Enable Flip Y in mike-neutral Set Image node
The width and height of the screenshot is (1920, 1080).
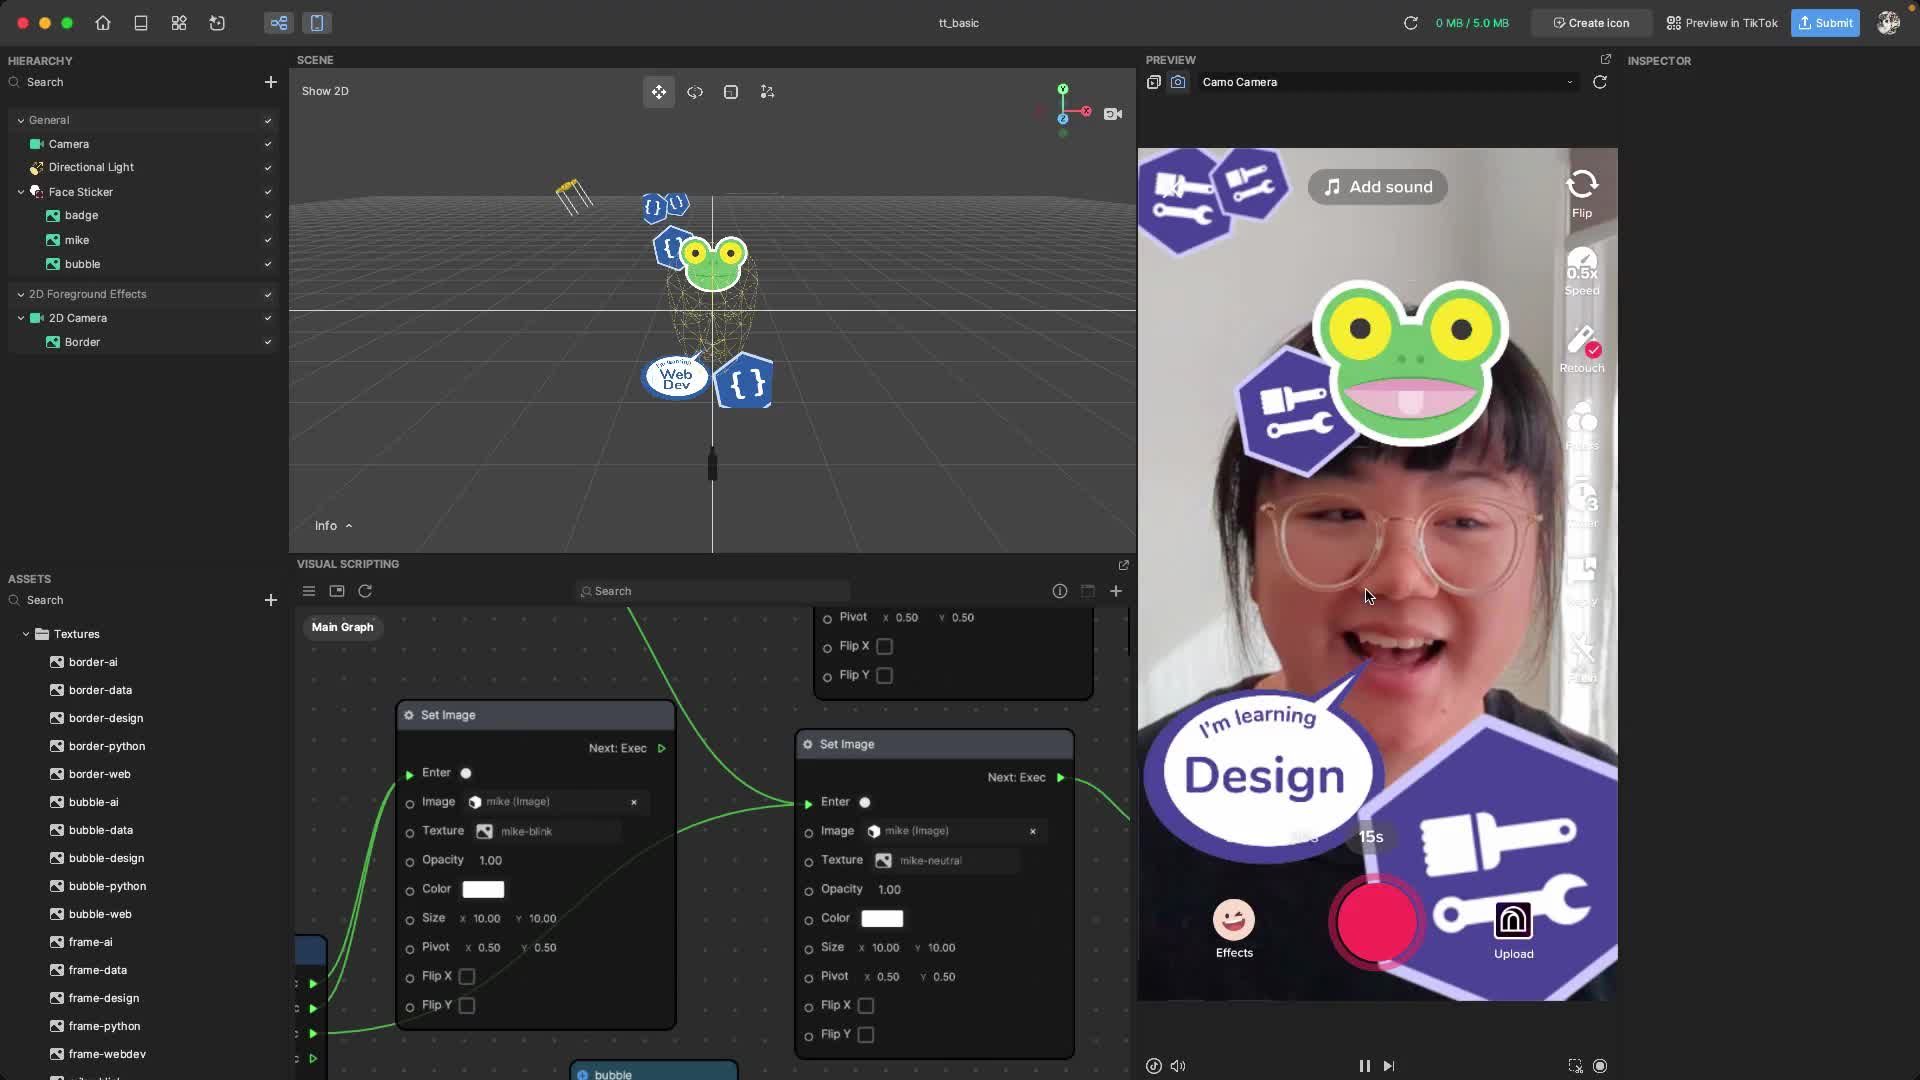tap(866, 1035)
